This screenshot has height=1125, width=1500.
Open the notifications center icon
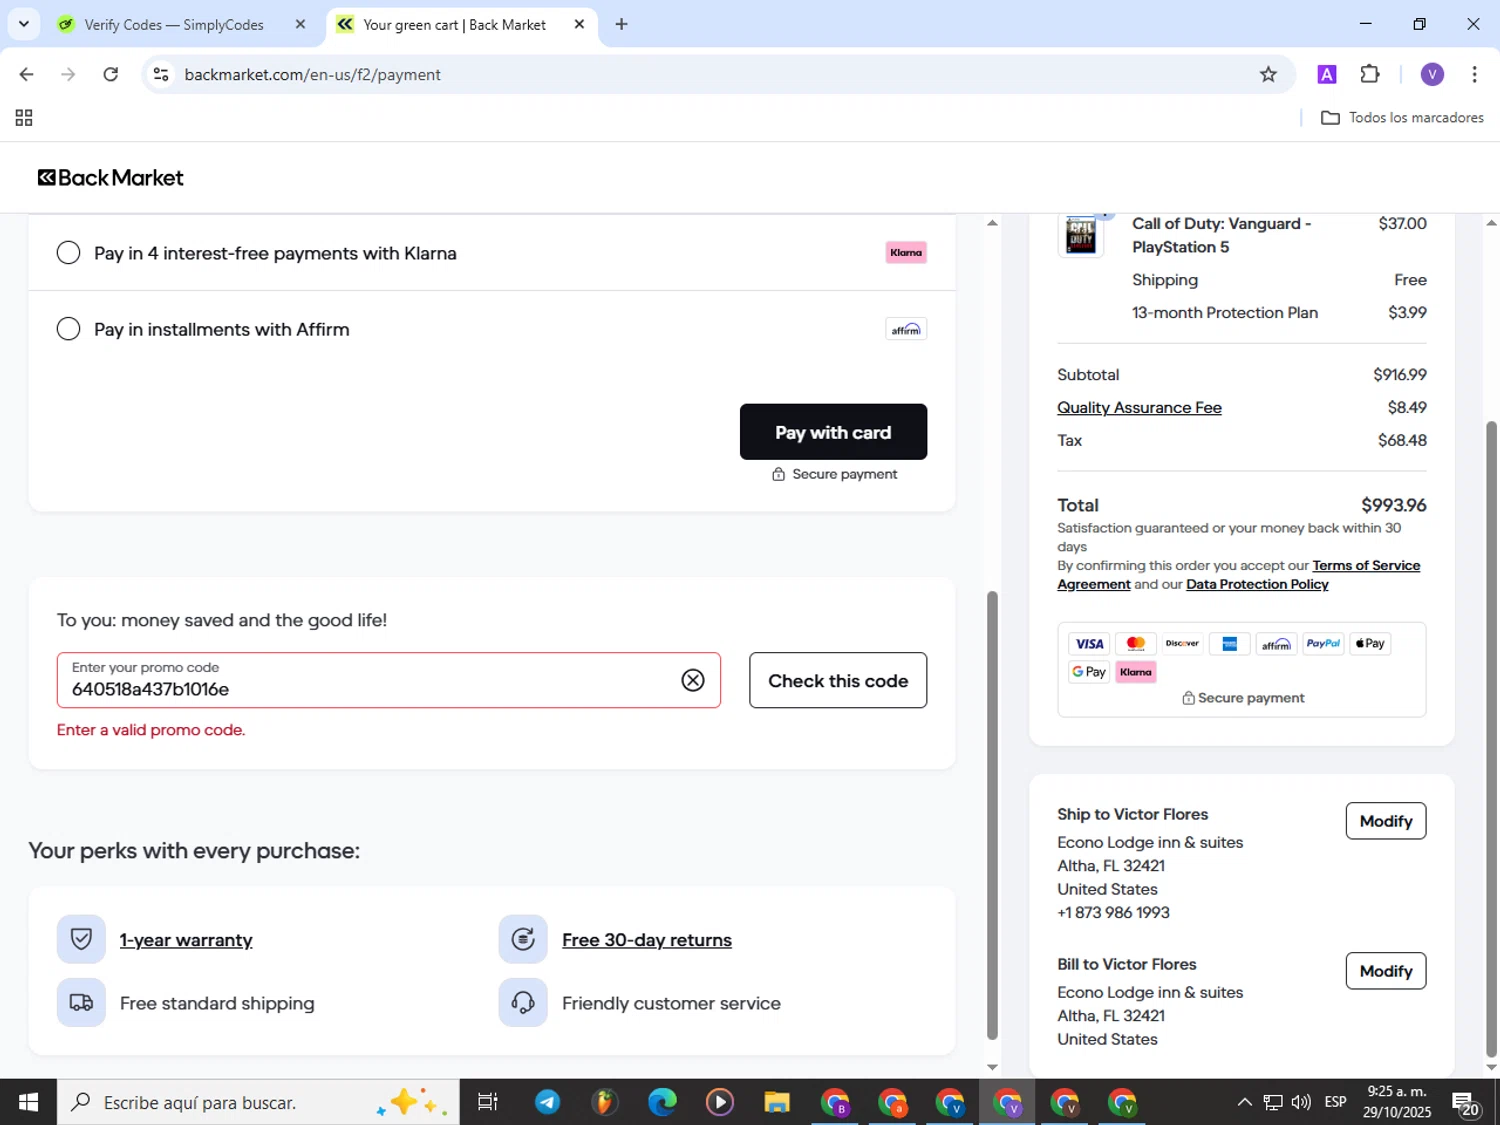click(x=1466, y=1103)
